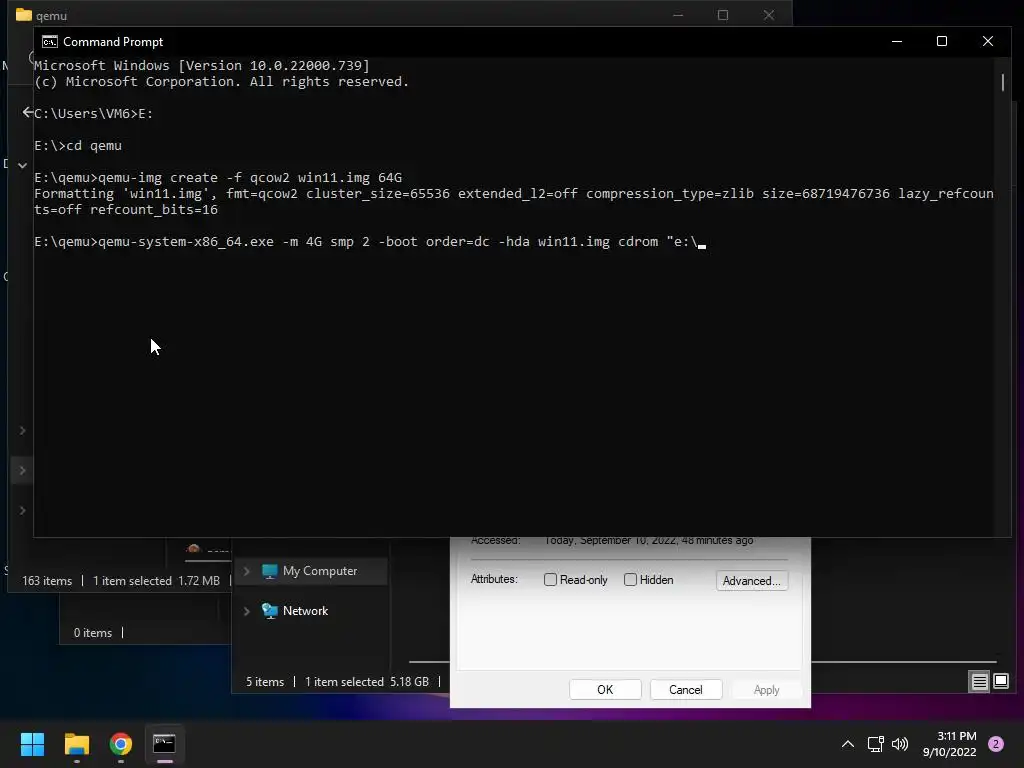
Task: Toggle the Hidden attribute checkbox
Action: (630, 580)
